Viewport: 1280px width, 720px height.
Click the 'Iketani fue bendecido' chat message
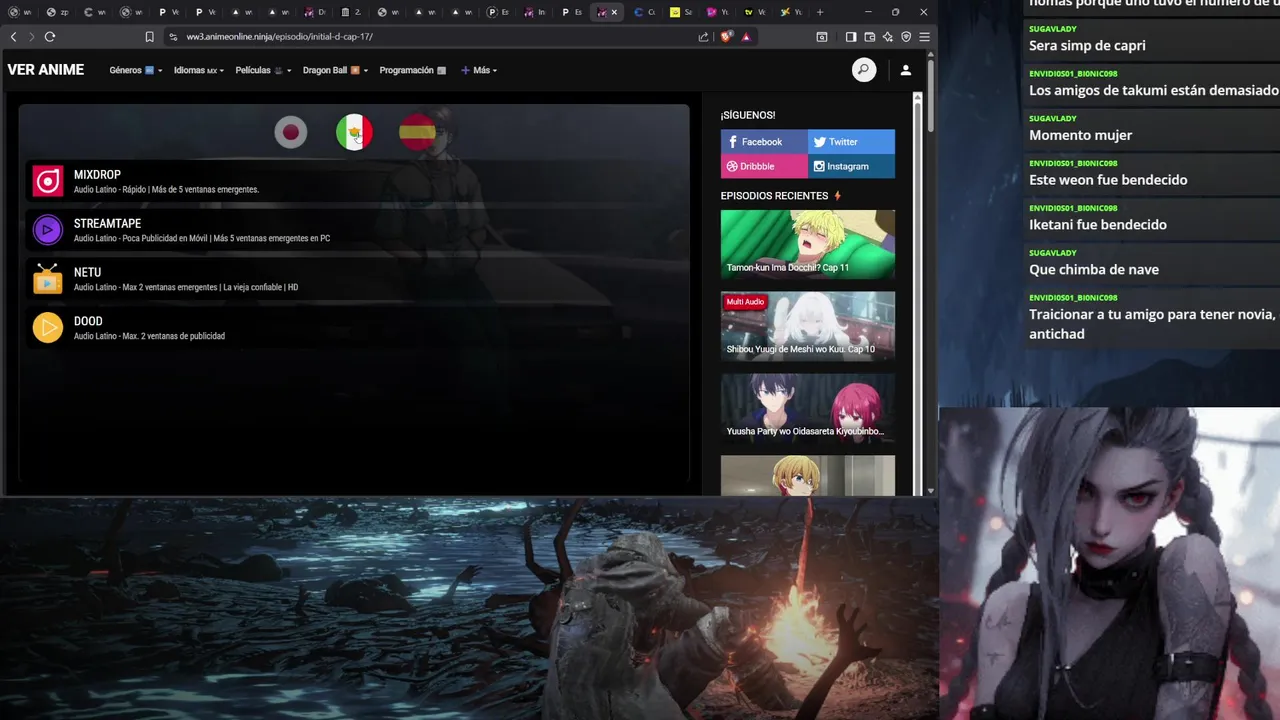coord(1098,224)
